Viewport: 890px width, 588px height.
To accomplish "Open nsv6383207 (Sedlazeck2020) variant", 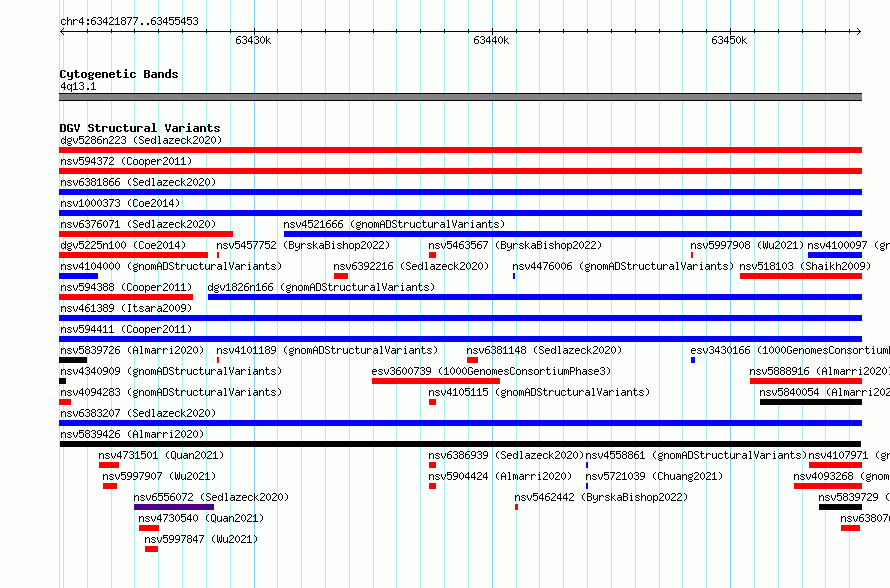I will 138,413.
